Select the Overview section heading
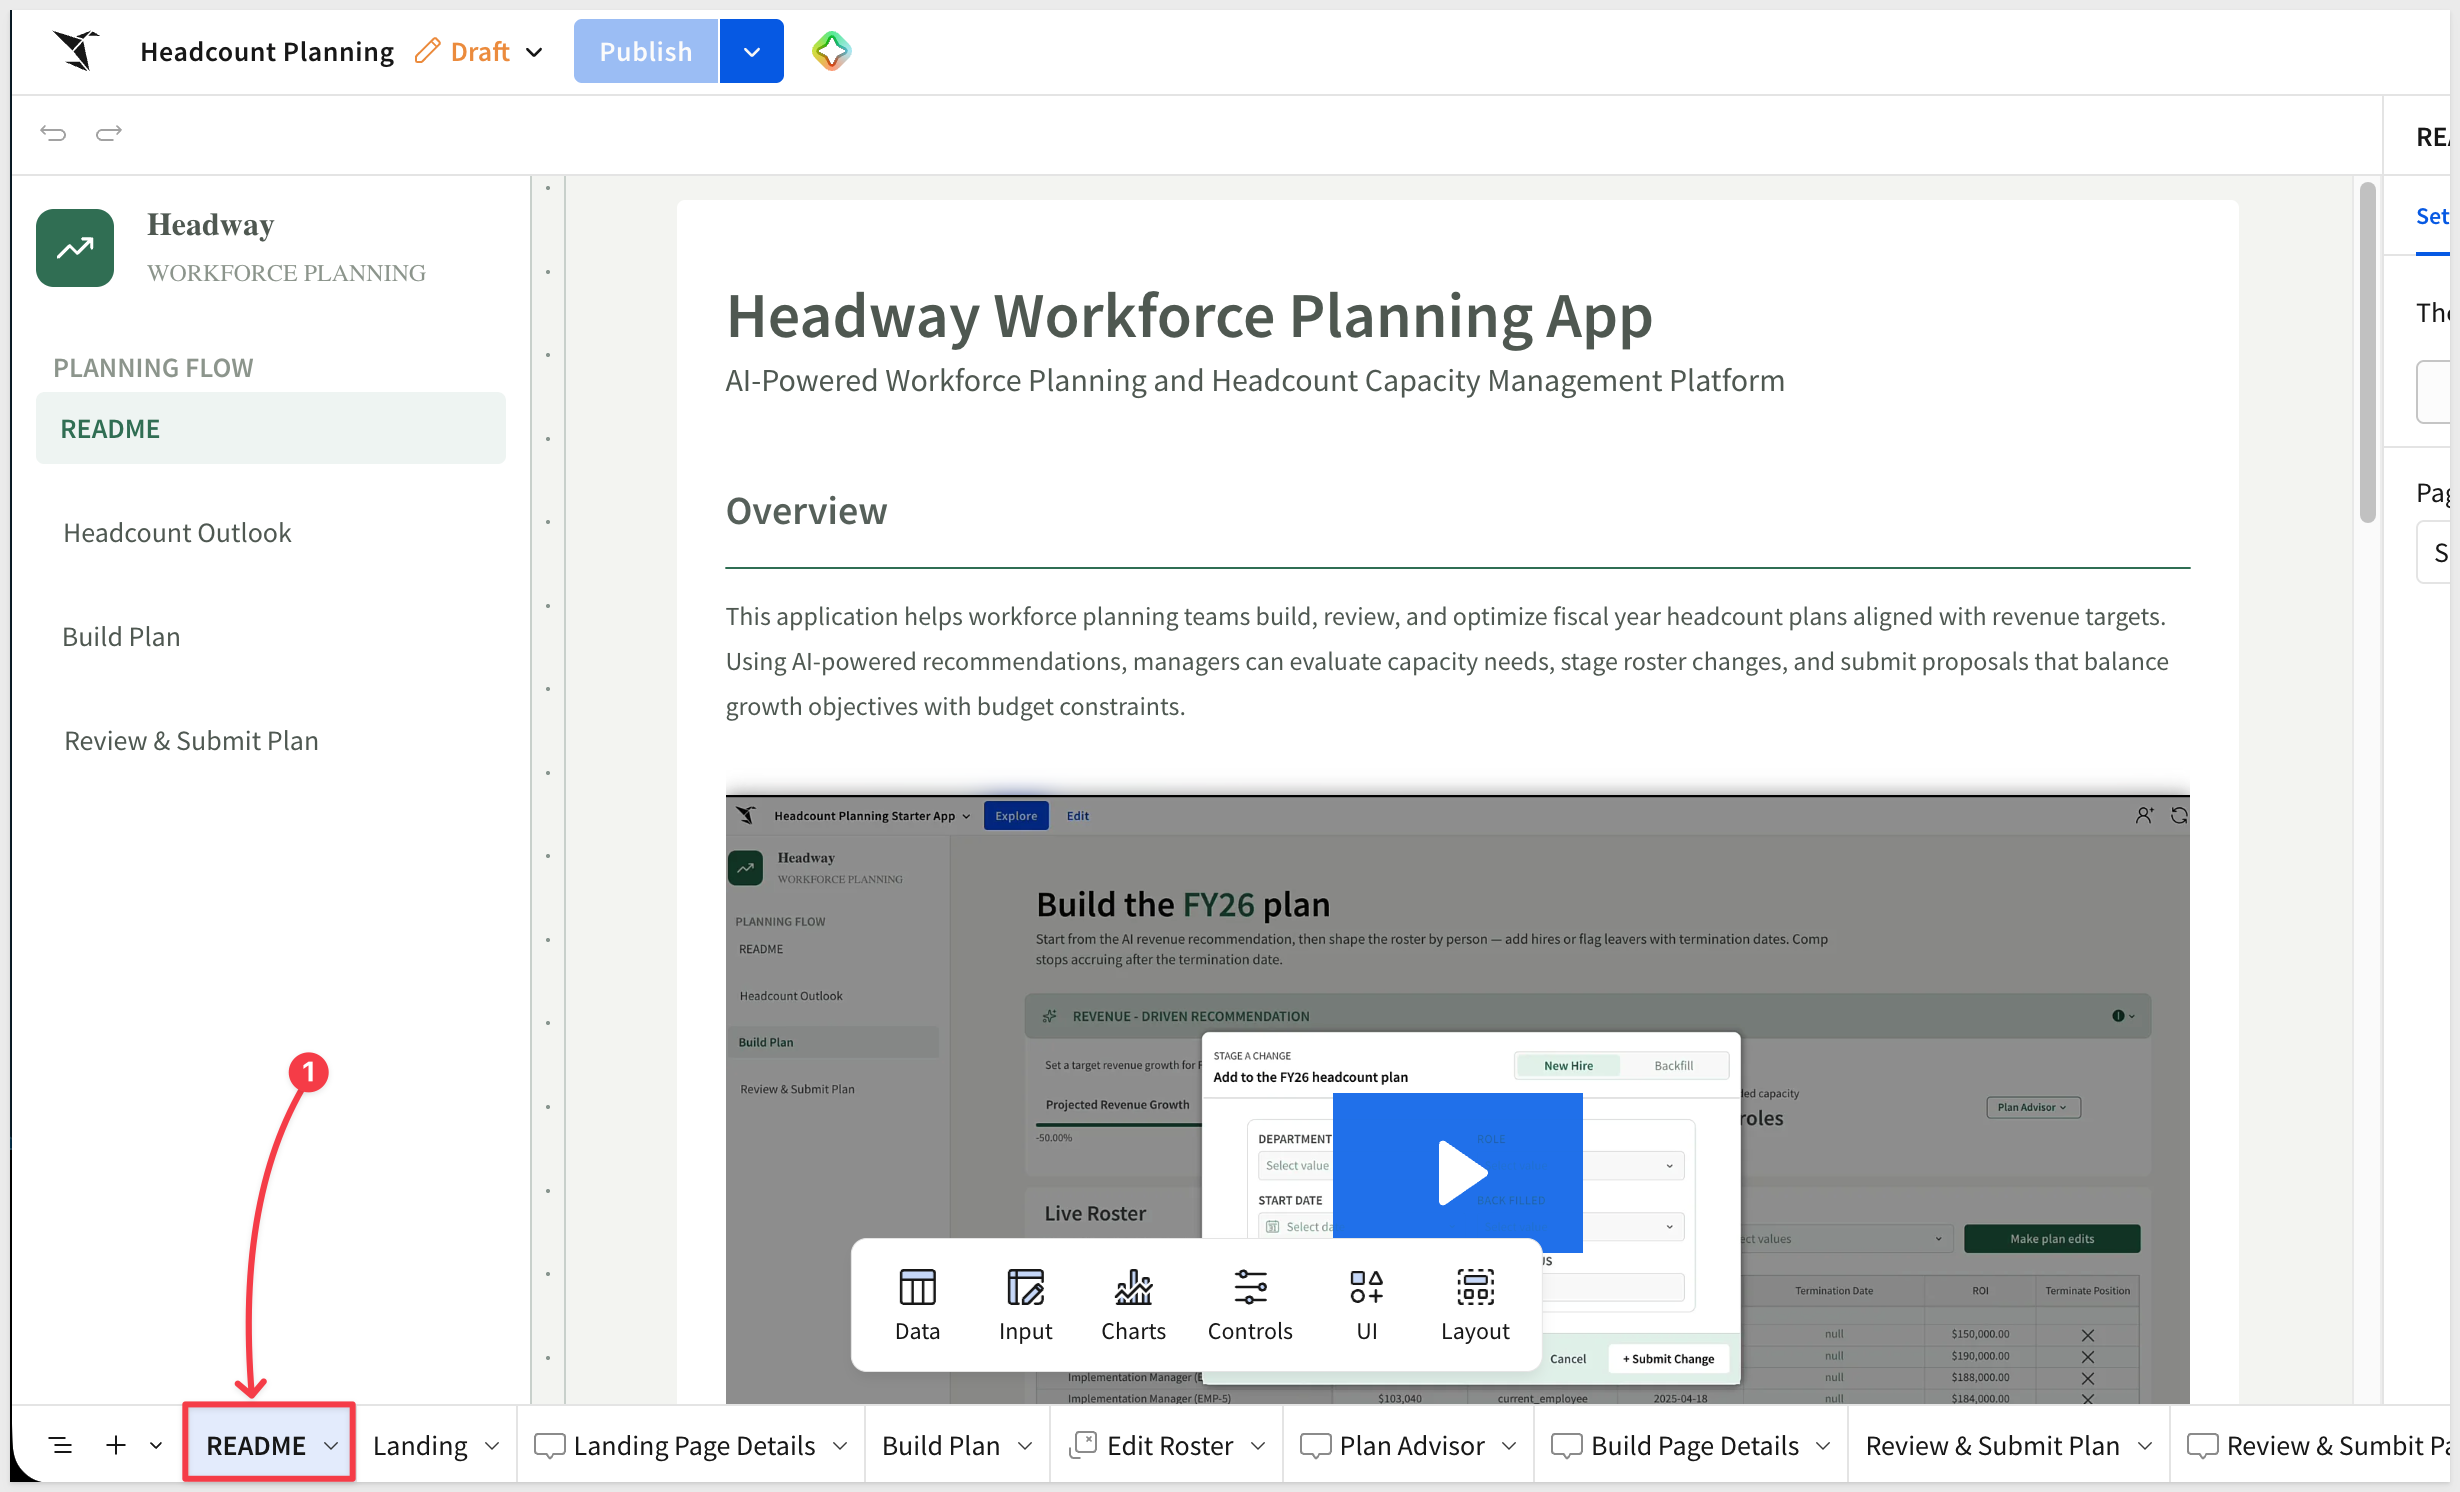Viewport: 2460px width, 1492px height. pyautogui.click(x=806, y=510)
